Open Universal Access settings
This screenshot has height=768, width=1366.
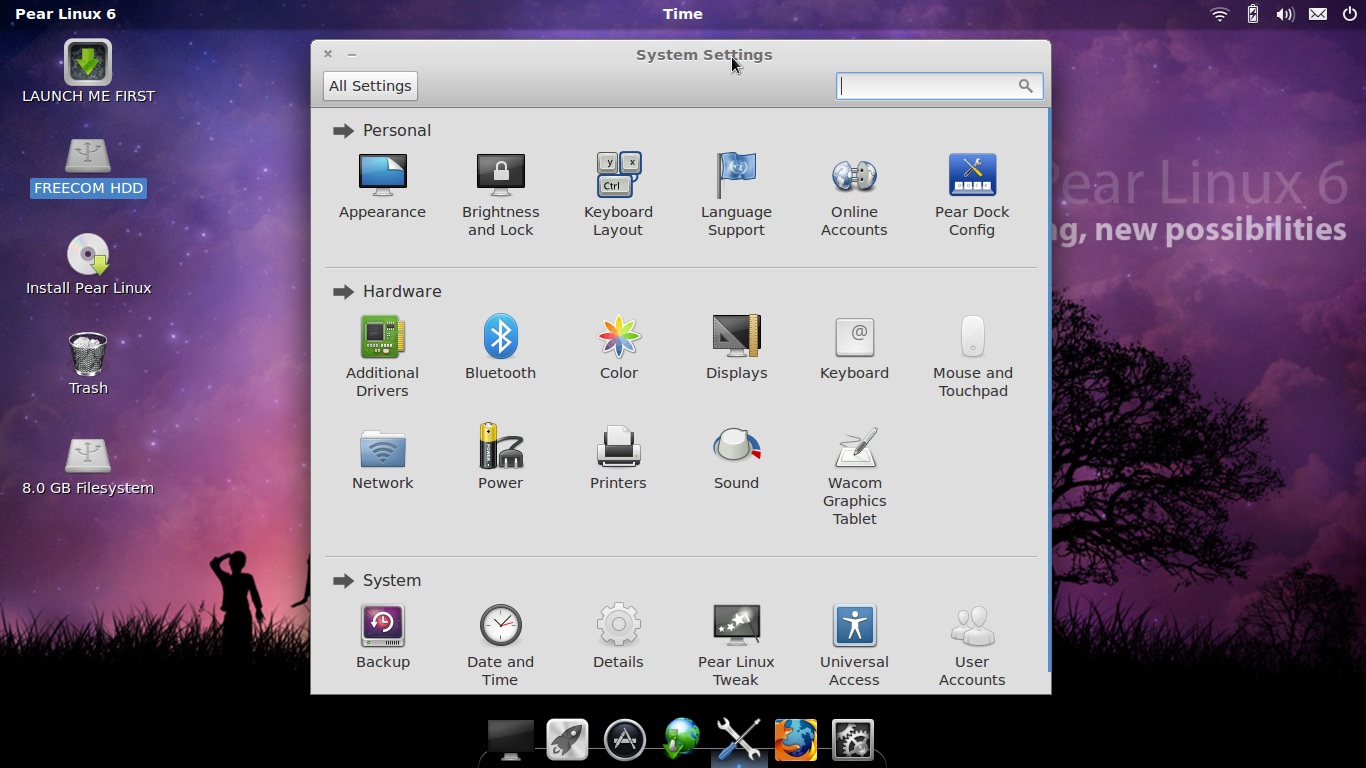tap(854, 645)
